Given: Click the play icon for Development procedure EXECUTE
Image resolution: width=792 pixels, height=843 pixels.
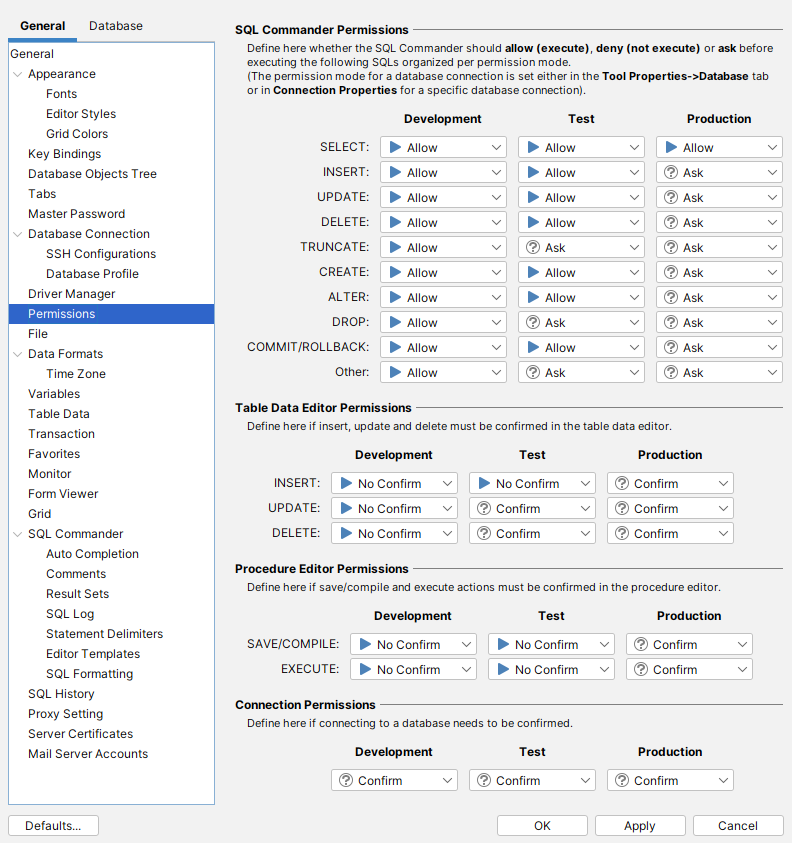Looking at the screenshot, I should (x=365, y=669).
